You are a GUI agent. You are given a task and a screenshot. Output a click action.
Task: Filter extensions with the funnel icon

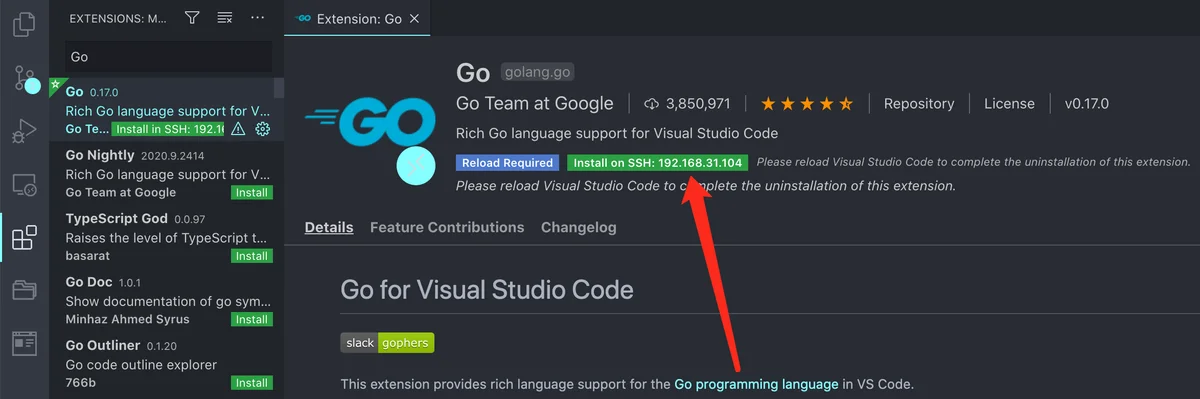[192, 17]
